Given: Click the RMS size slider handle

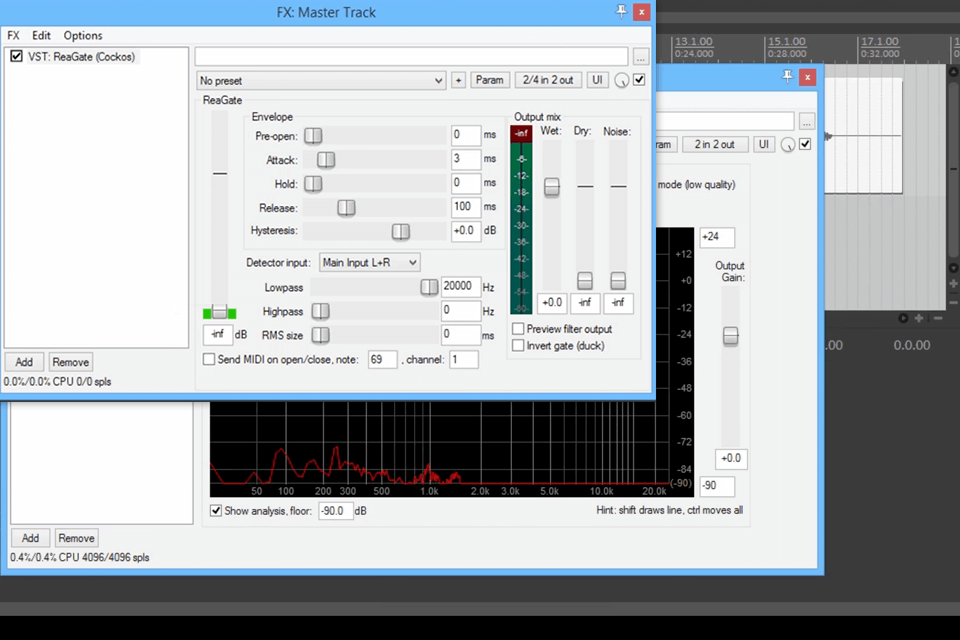Looking at the screenshot, I should pos(320,335).
